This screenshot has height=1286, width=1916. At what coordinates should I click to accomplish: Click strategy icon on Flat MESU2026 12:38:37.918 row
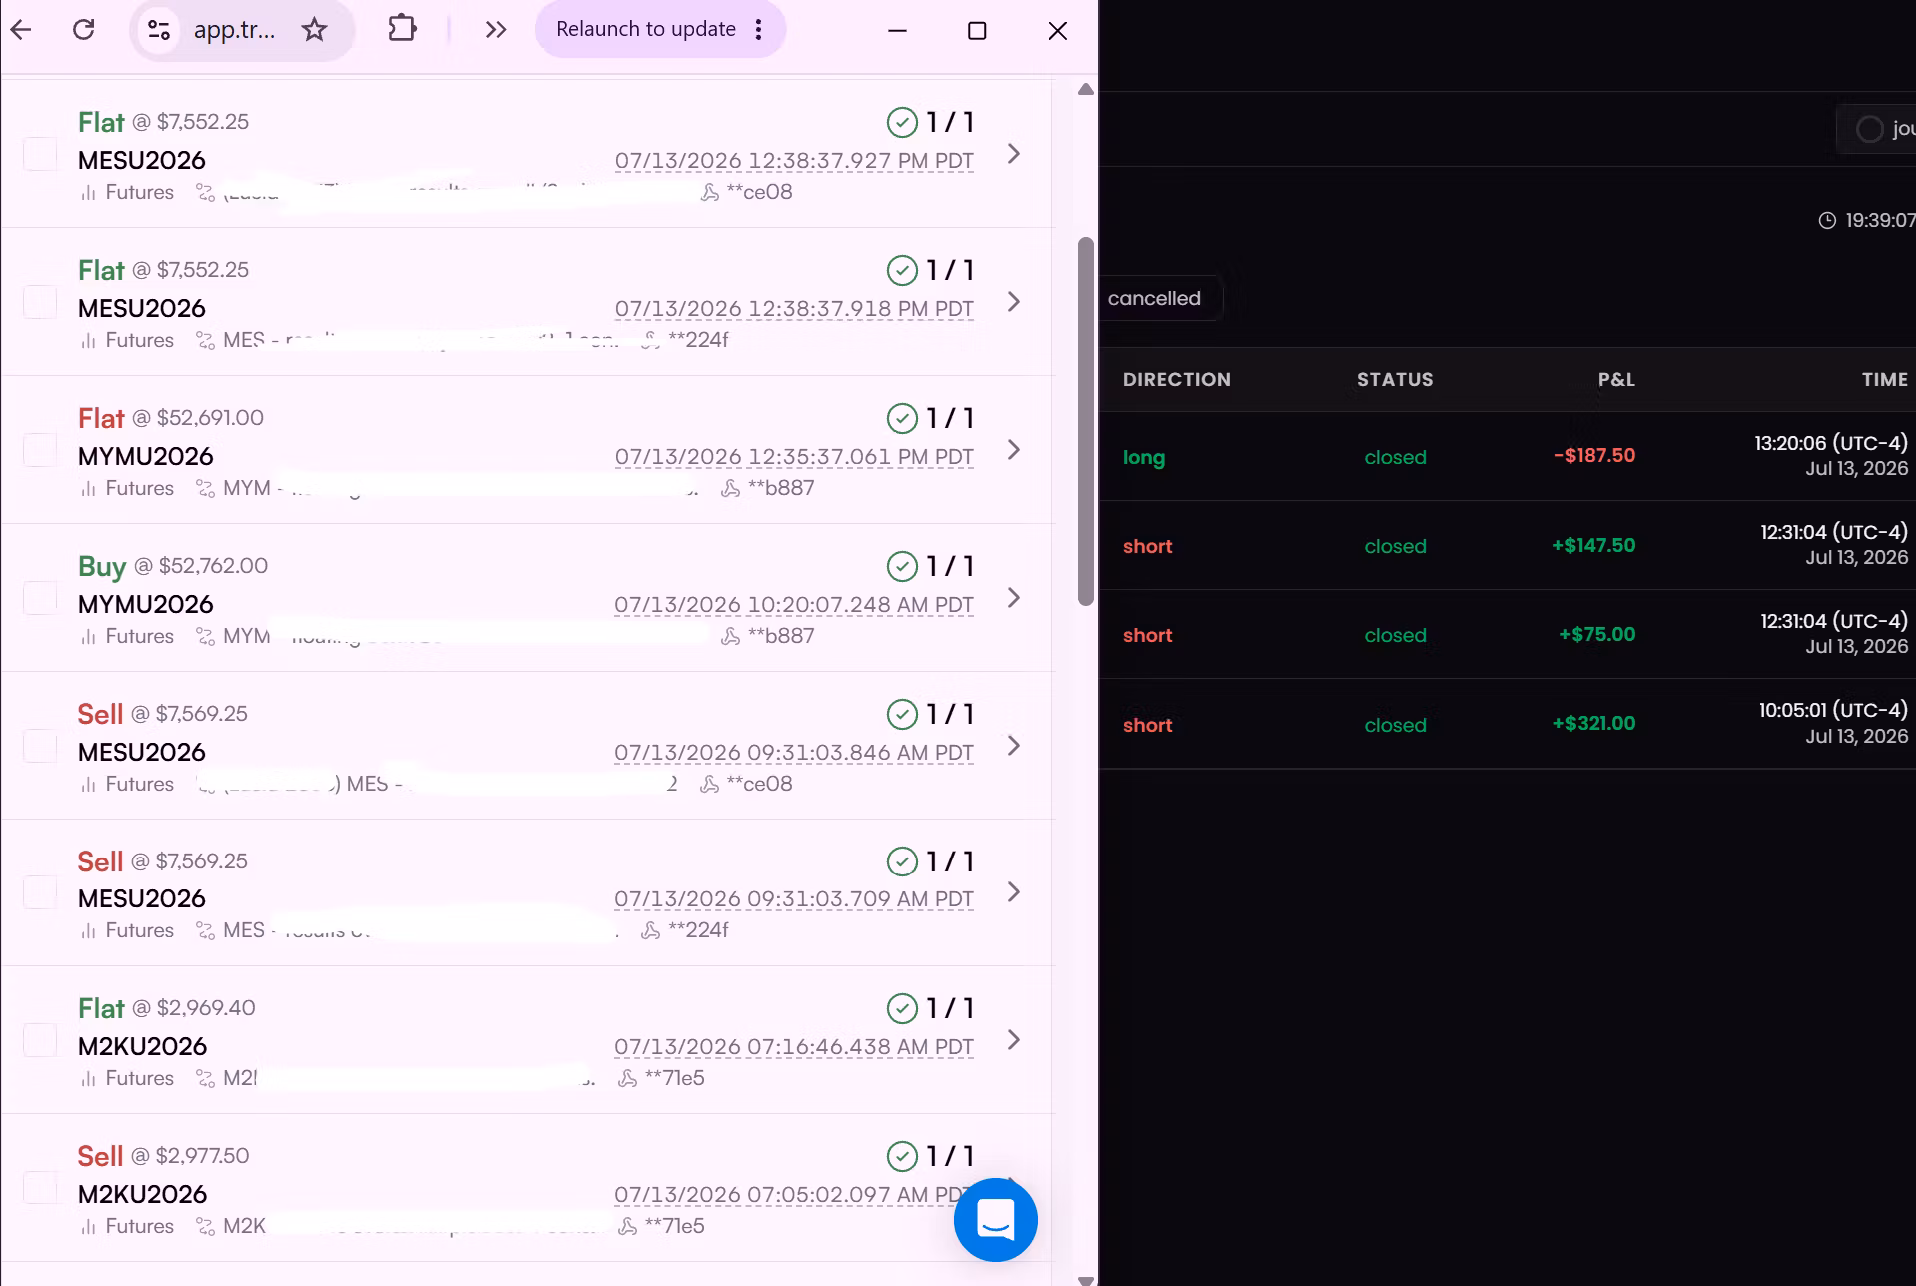[x=205, y=341]
